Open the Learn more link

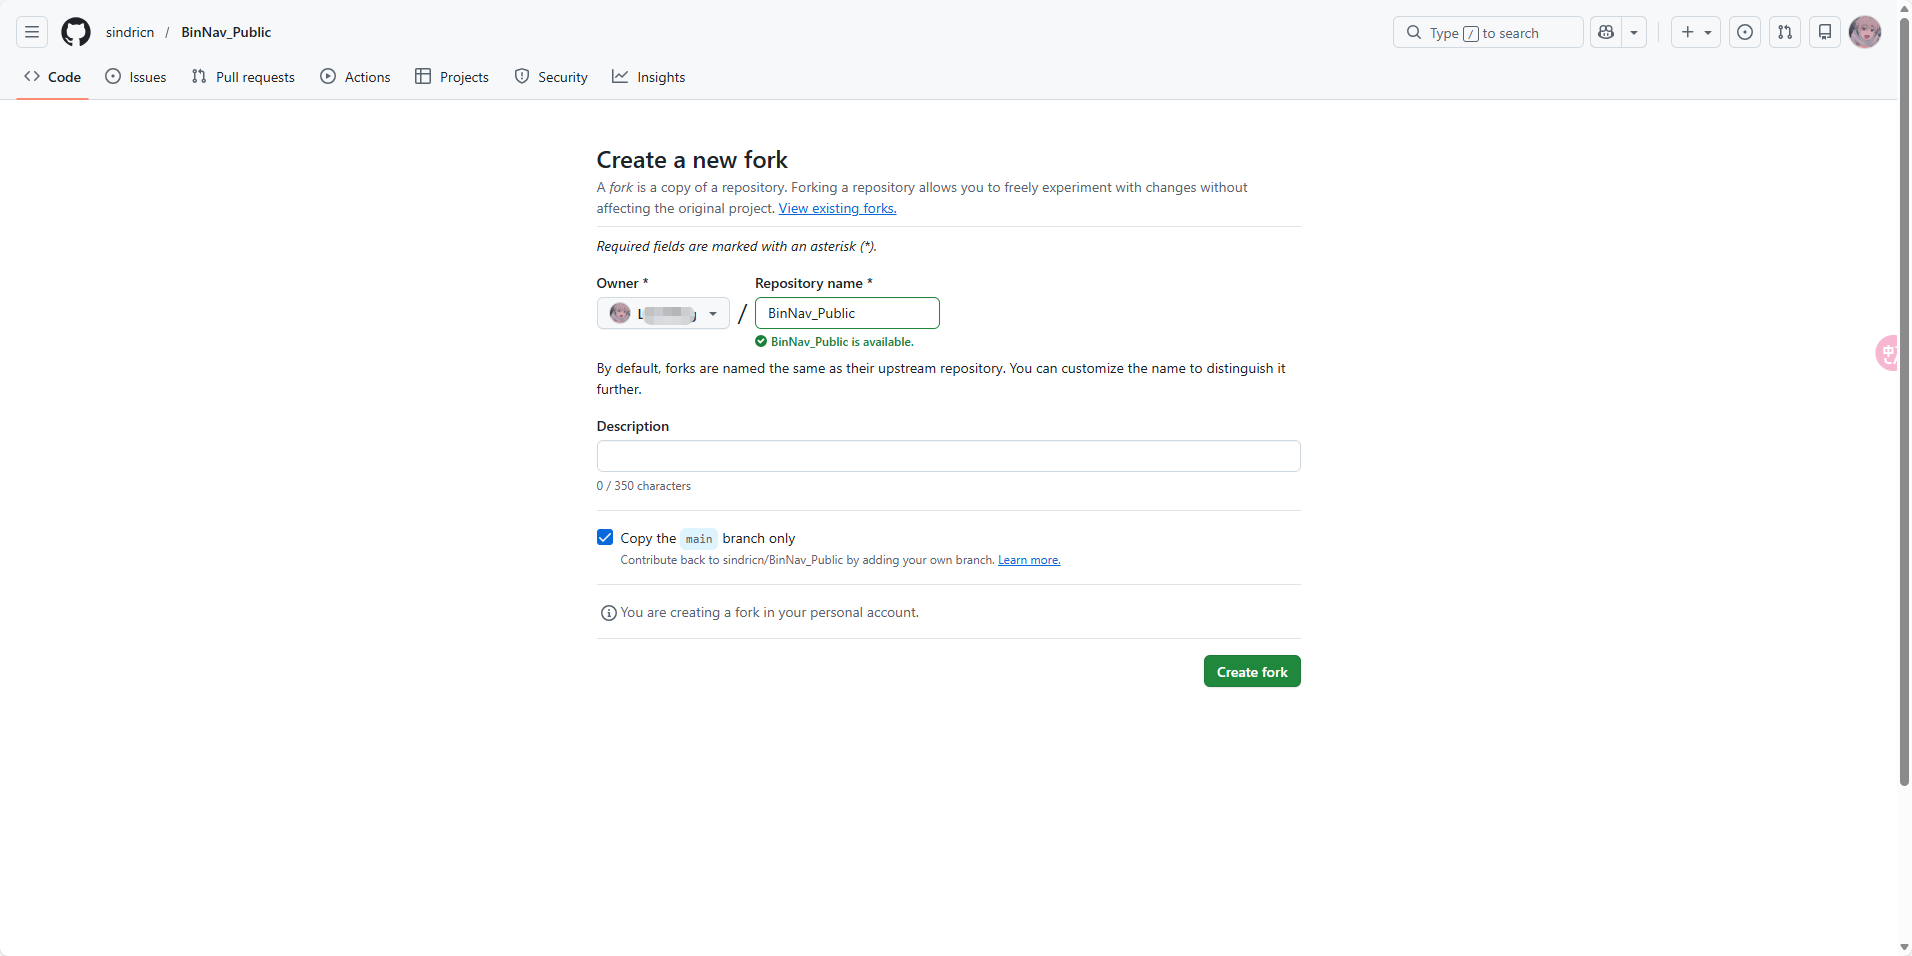coord(1029,560)
